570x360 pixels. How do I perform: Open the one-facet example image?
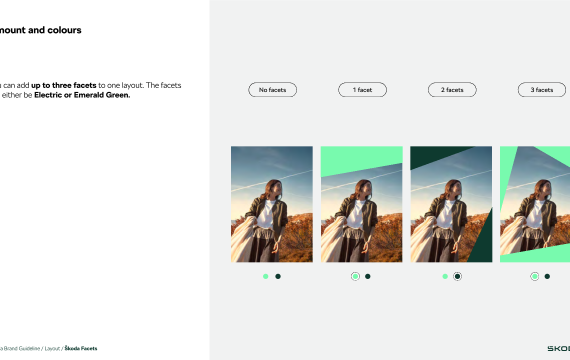coord(361,204)
